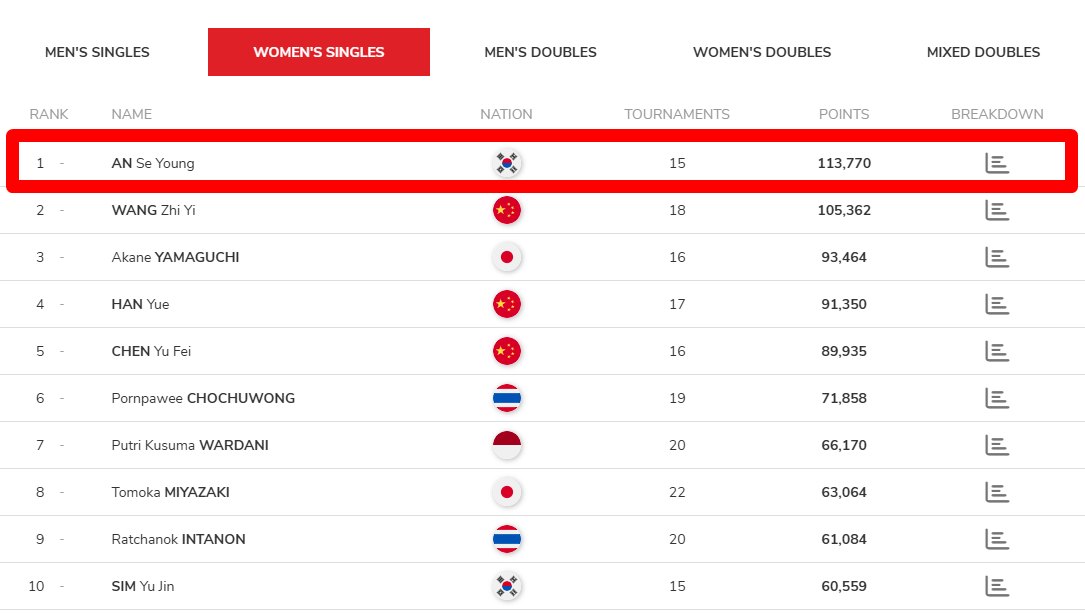Screen dimensions: 1085x614
Task: Open Sim Yu Jin's breakdown chart icon
Action: [997, 586]
